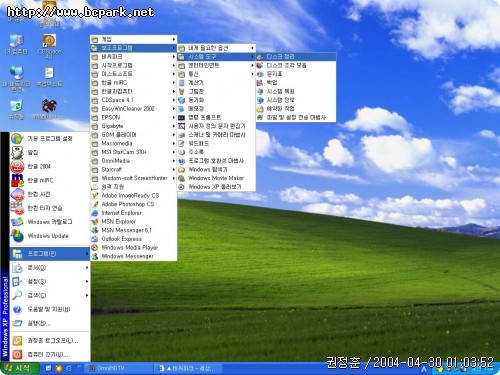Expand the Wisdom-soft ScreenHunter submenu arrow
The height and width of the screenshot is (375, 500).
tap(174, 178)
